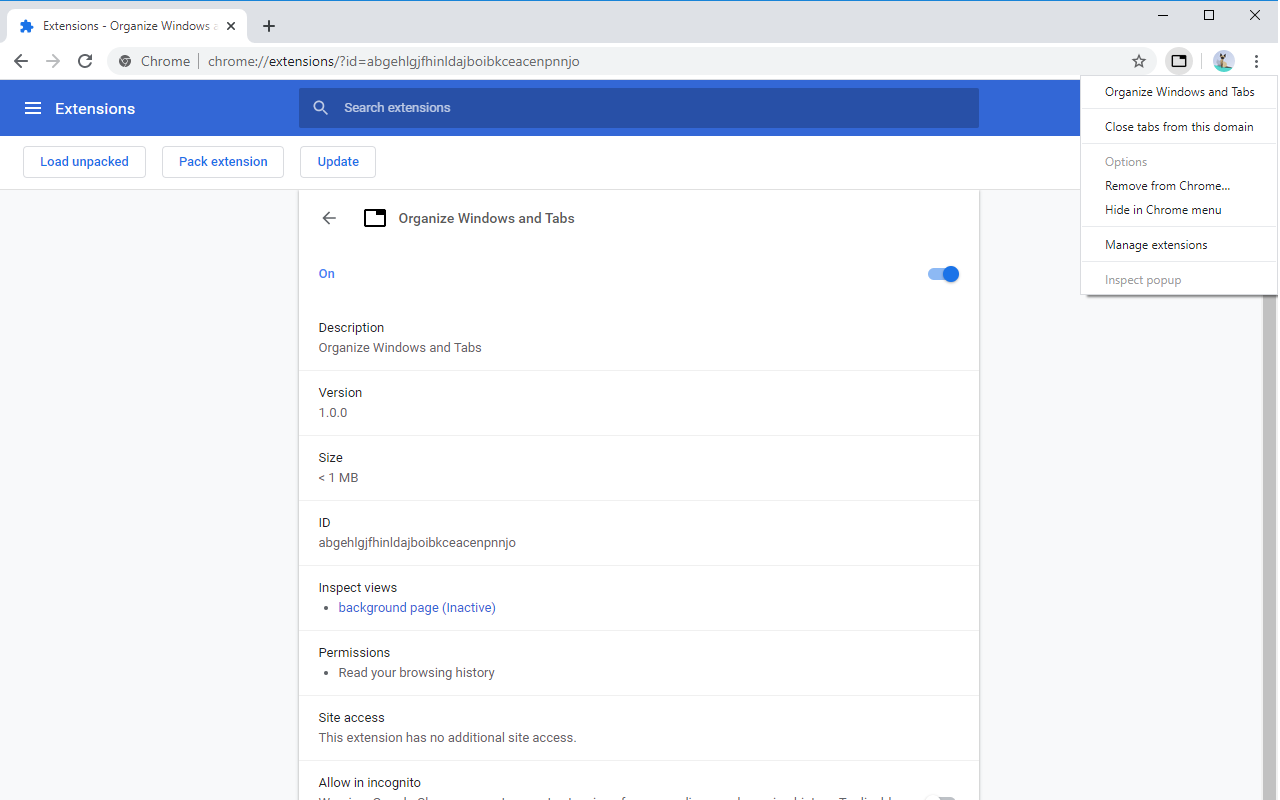Click the search magnifier icon

tap(321, 108)
